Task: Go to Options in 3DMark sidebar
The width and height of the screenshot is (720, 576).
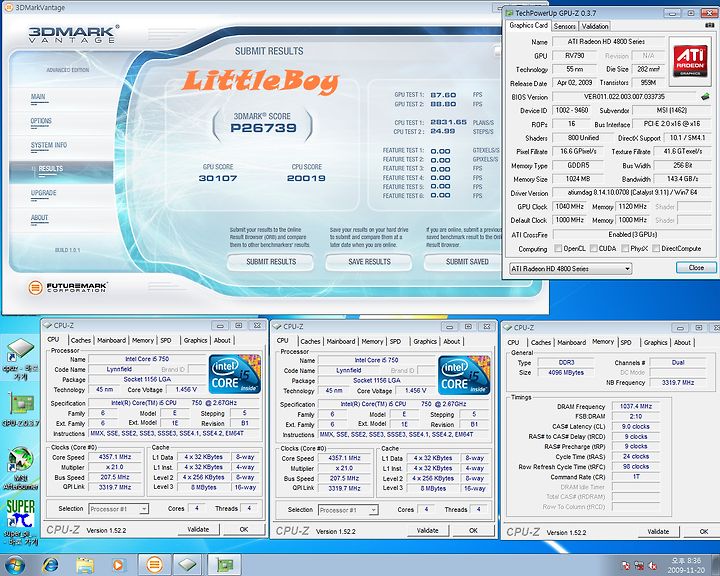Action: click(41, 121)
